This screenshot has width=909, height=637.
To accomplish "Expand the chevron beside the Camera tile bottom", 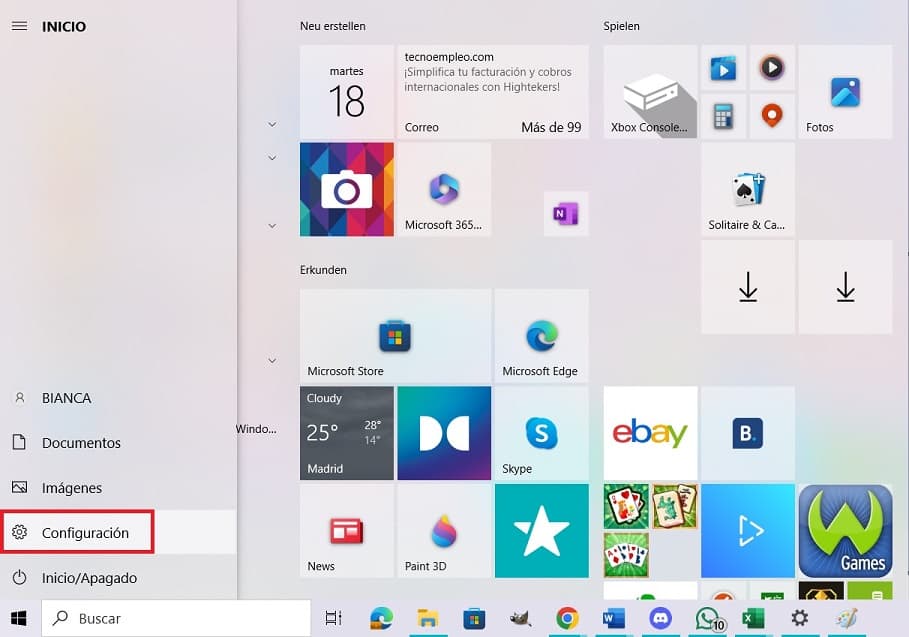I will [272, 225].
